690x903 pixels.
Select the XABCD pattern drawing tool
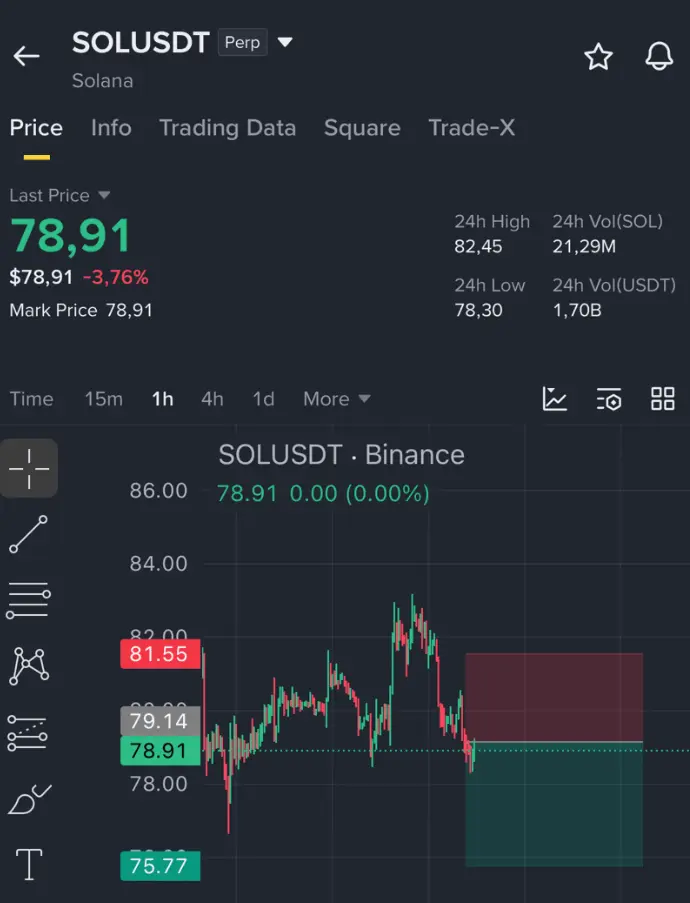coord(29,666)
